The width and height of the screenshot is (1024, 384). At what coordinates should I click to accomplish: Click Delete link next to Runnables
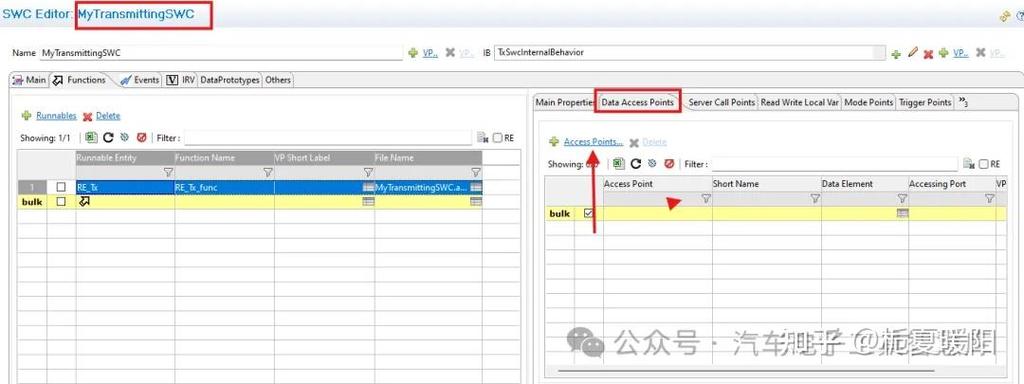pos(108,116)
